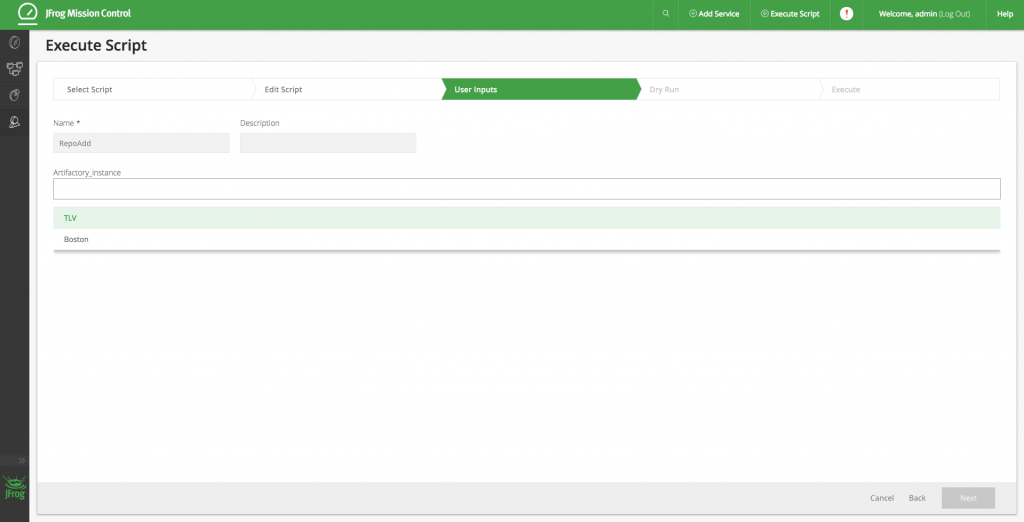Click the JFrog Mission Control title

click(x=88, y=13)
